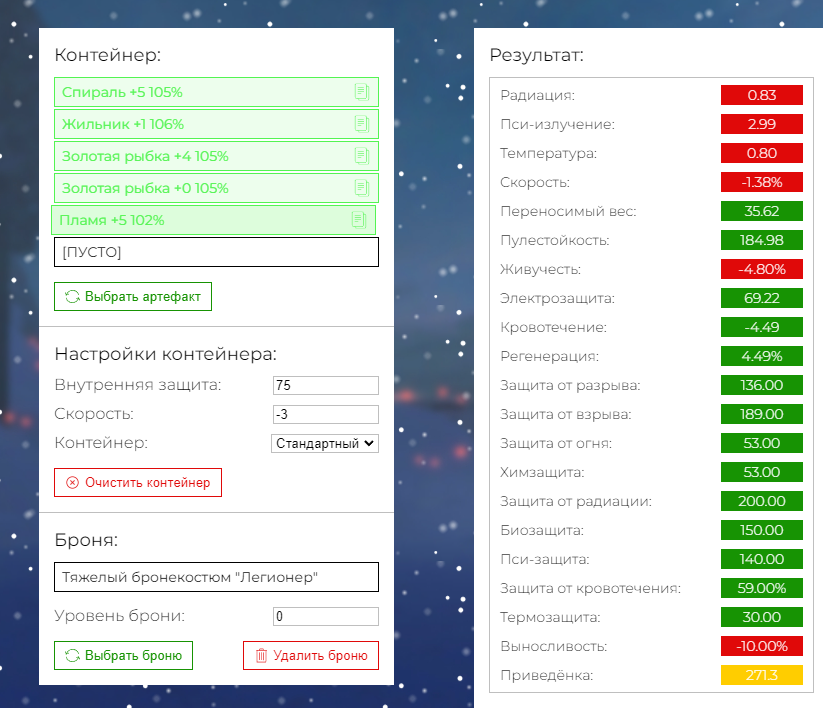Click the green Пулестойкость value 184.98

(761, 240)
